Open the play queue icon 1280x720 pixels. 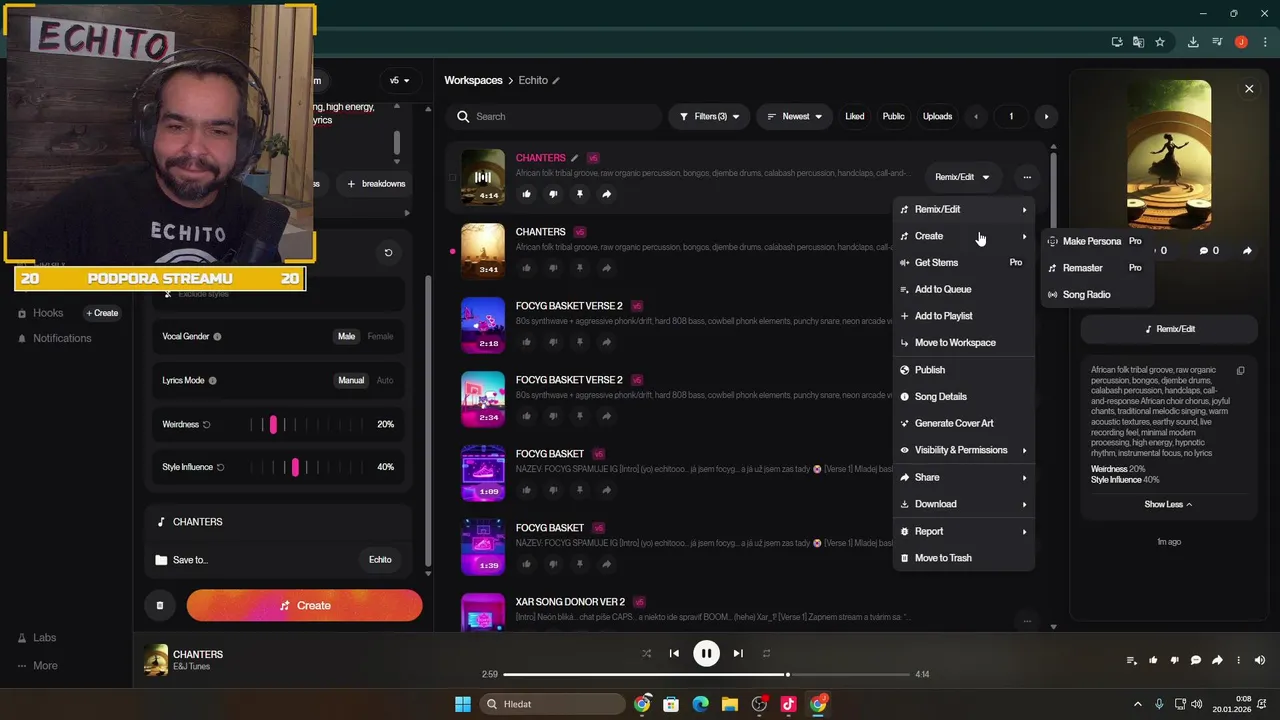tap(1132, 660)
